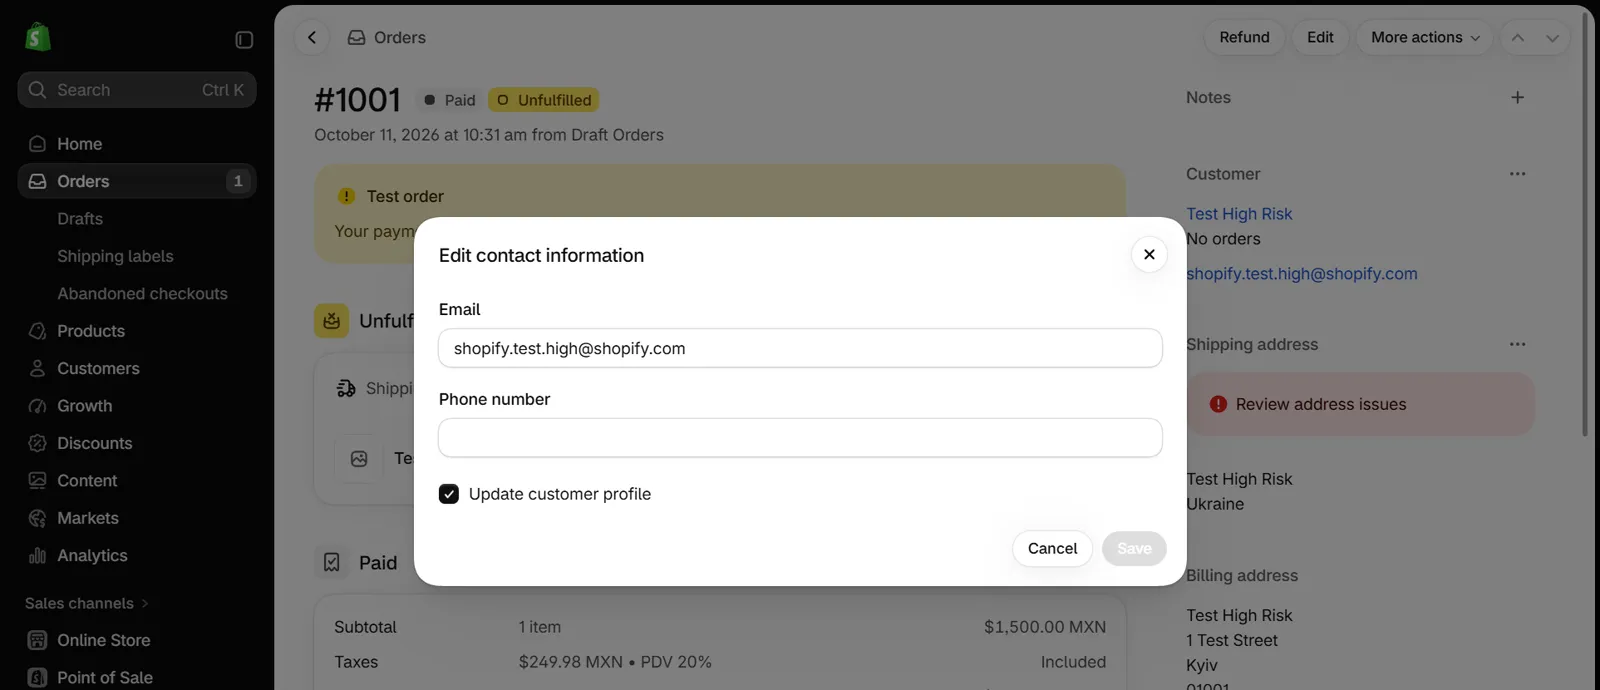The height and width of the screenshot is (690, 1600).
Task: Click the Test order warning icon
Action: (346, 196)
